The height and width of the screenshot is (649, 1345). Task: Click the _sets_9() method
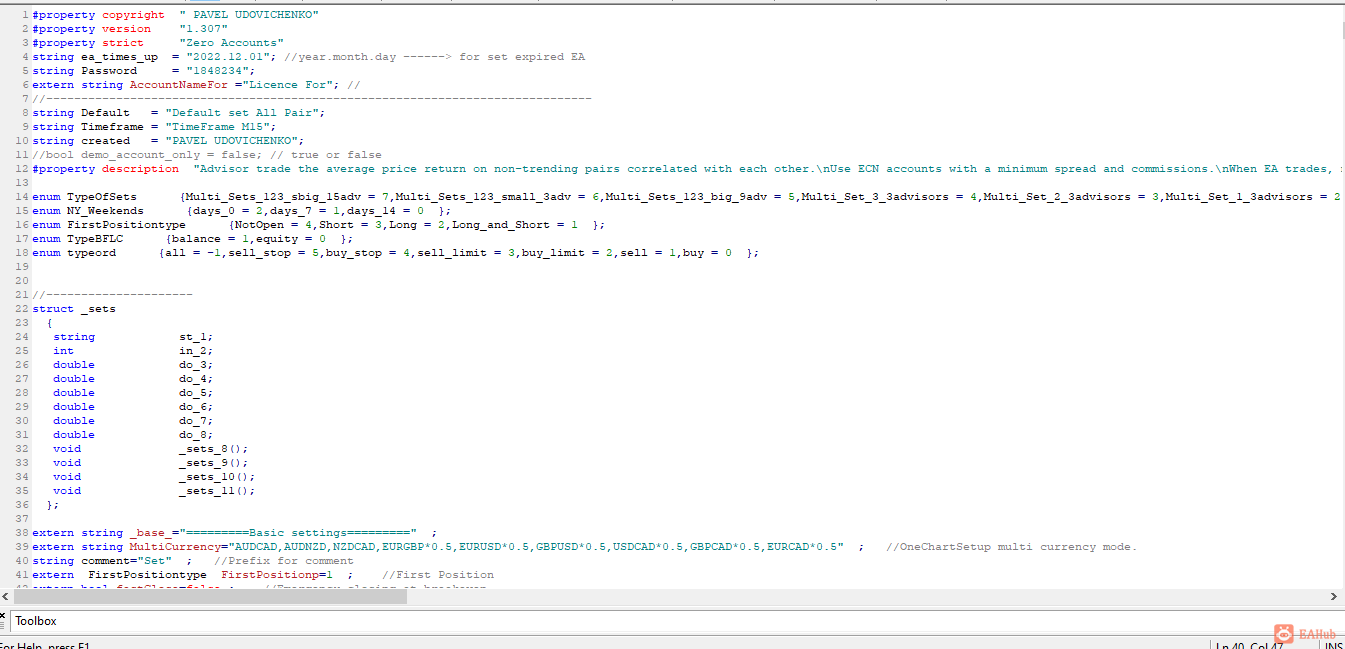214,463
